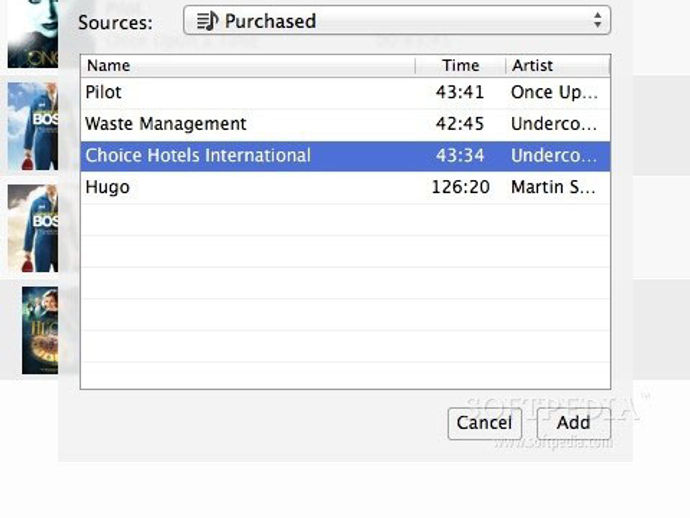
Task: Click the Hugo movie poster thumbnail
Action: (x=40, y=331)
